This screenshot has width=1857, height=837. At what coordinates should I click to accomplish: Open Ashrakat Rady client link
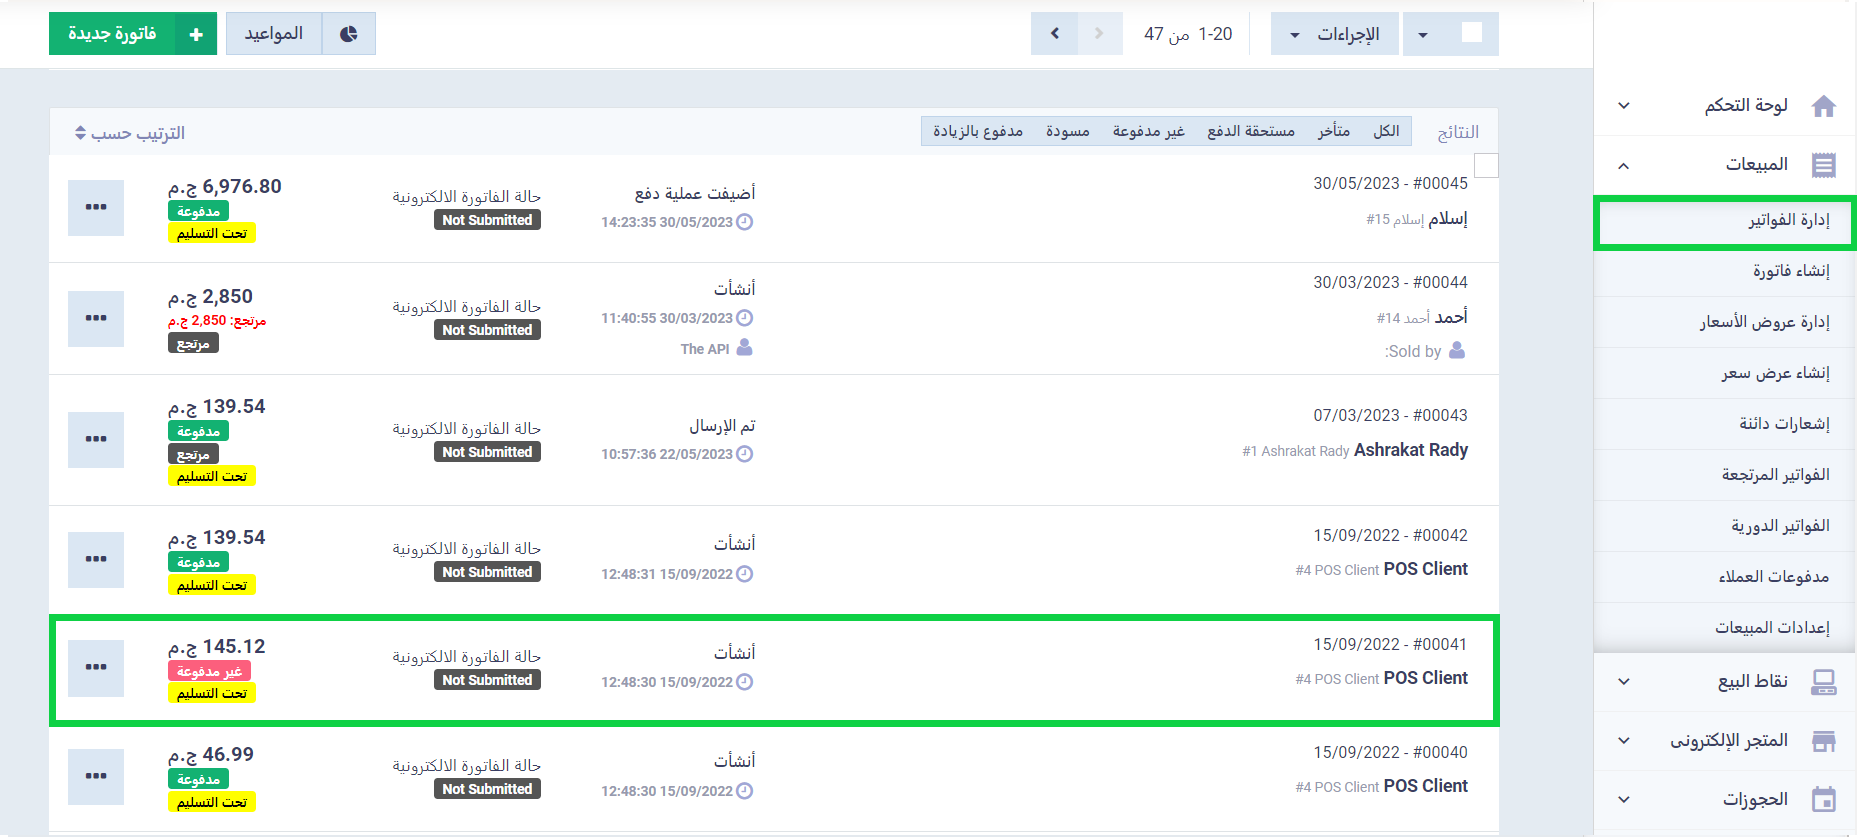[x=1410, y=450]
